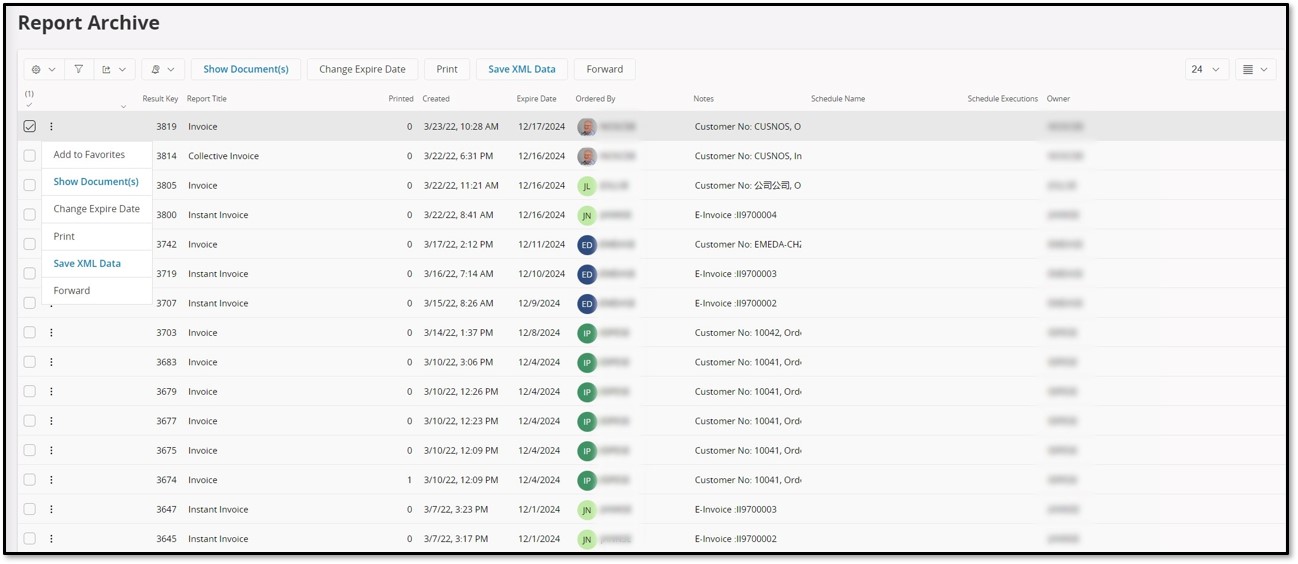Click the Created column header

coord(436,99)
